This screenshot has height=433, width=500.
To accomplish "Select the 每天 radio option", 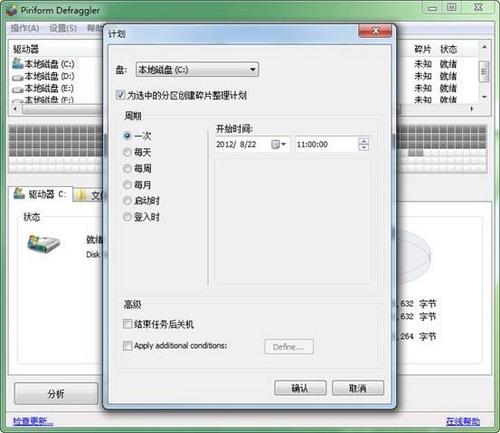I will [x=127, y=152].
